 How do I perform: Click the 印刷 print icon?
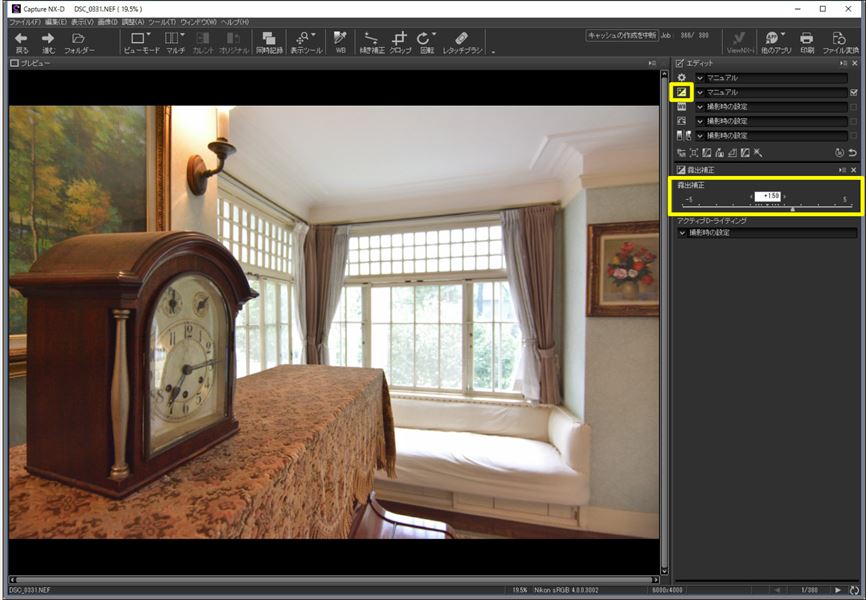pyautogui.click(x=807, y=43)
